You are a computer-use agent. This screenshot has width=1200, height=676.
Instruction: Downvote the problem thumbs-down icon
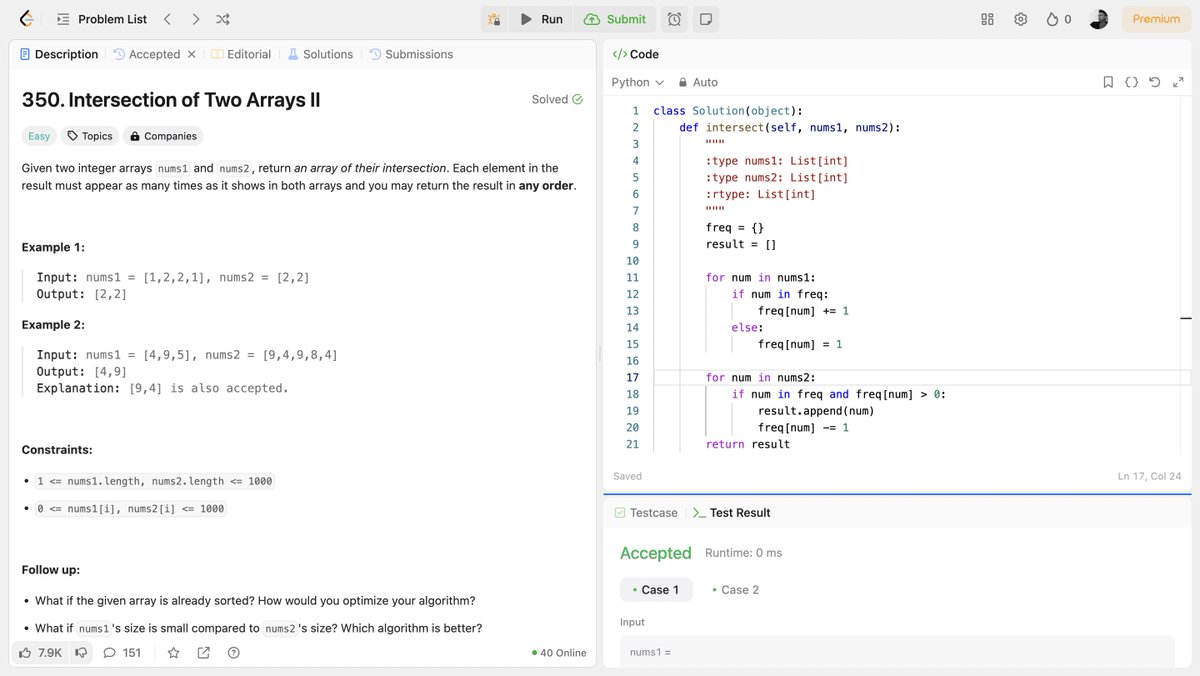tap(81, 653)
